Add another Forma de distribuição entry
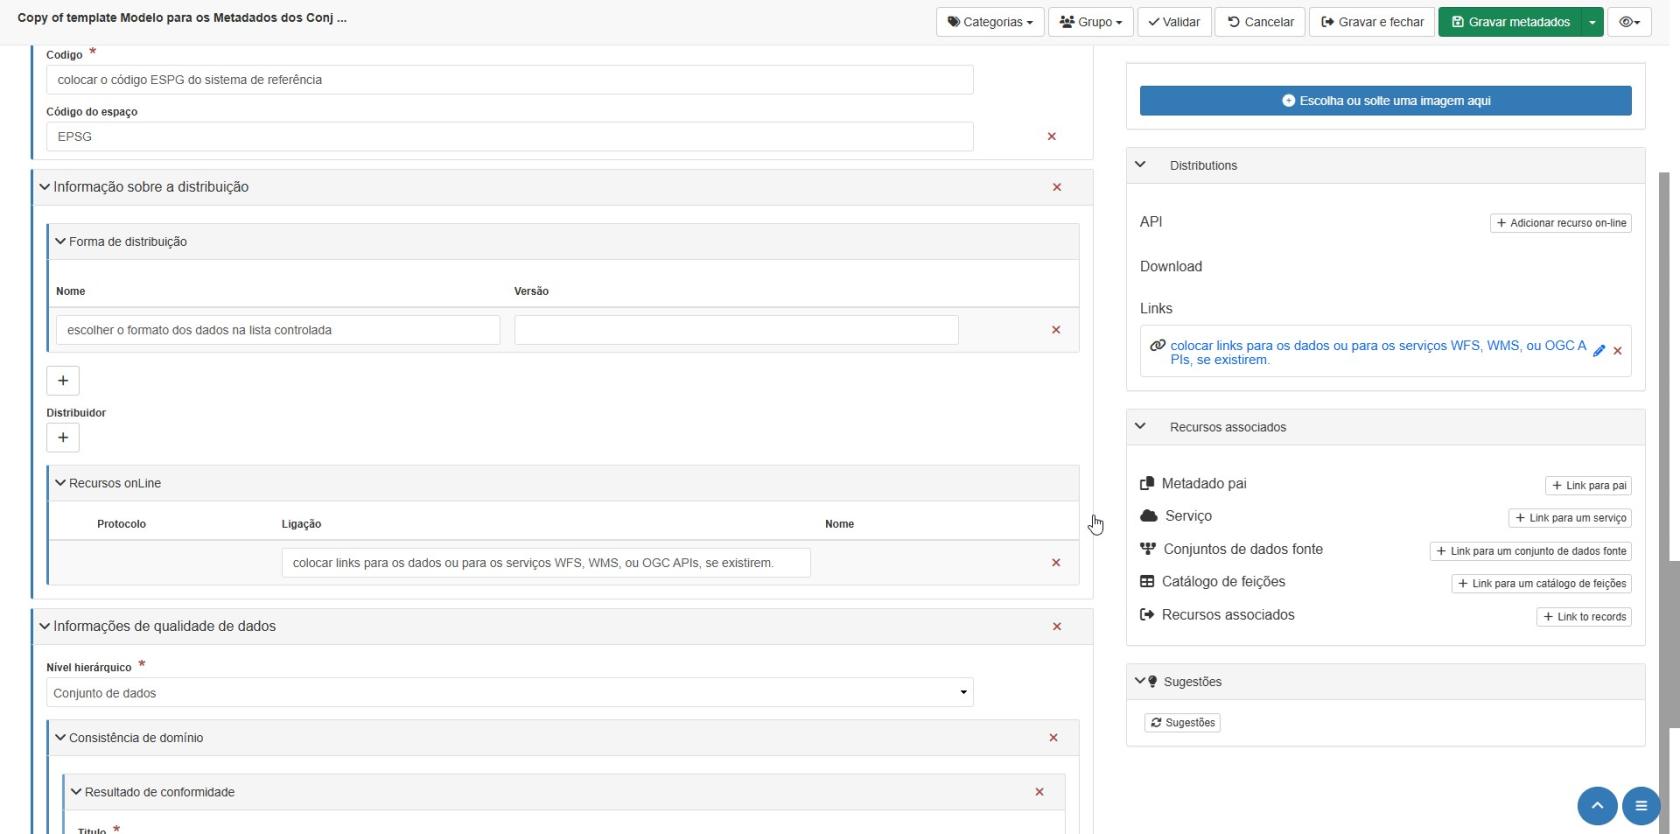The width and height of the screenshot is (1680, 834). pyautogui.click(x=63, y=380)
